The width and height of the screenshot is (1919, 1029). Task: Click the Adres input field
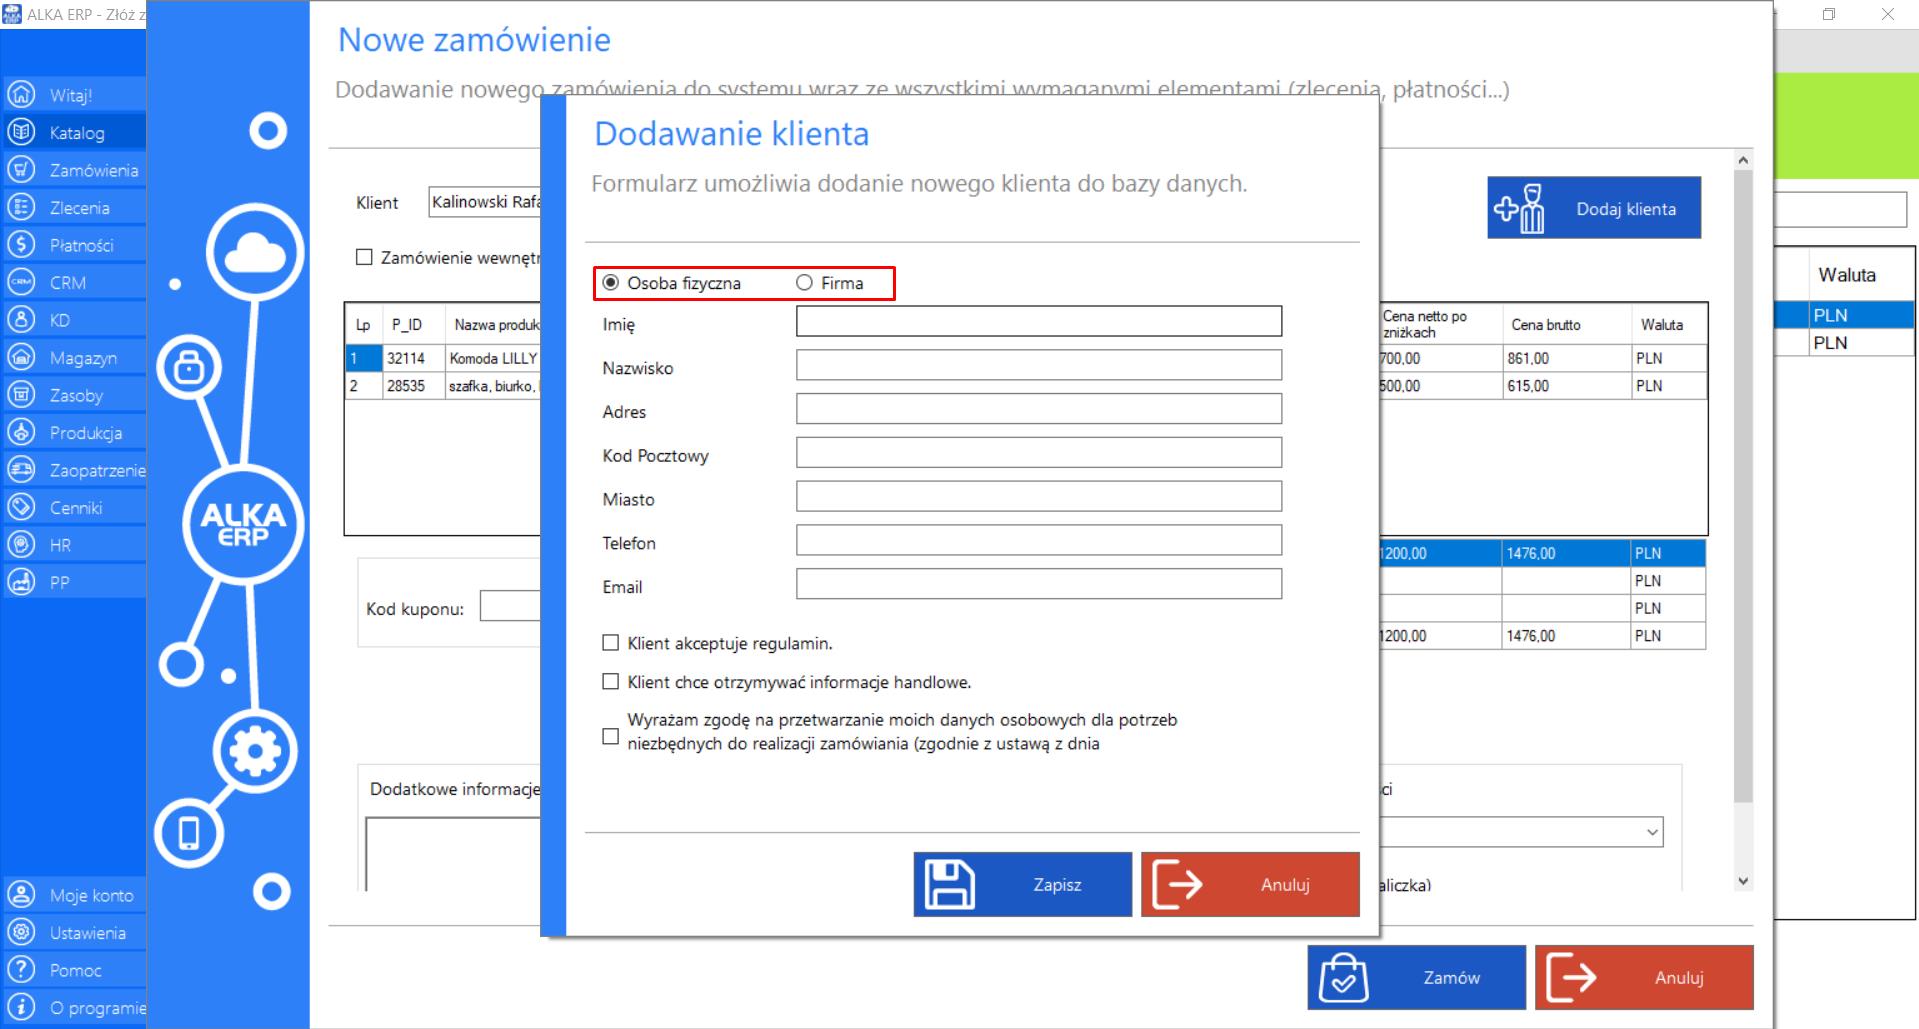click(1039, 409)
